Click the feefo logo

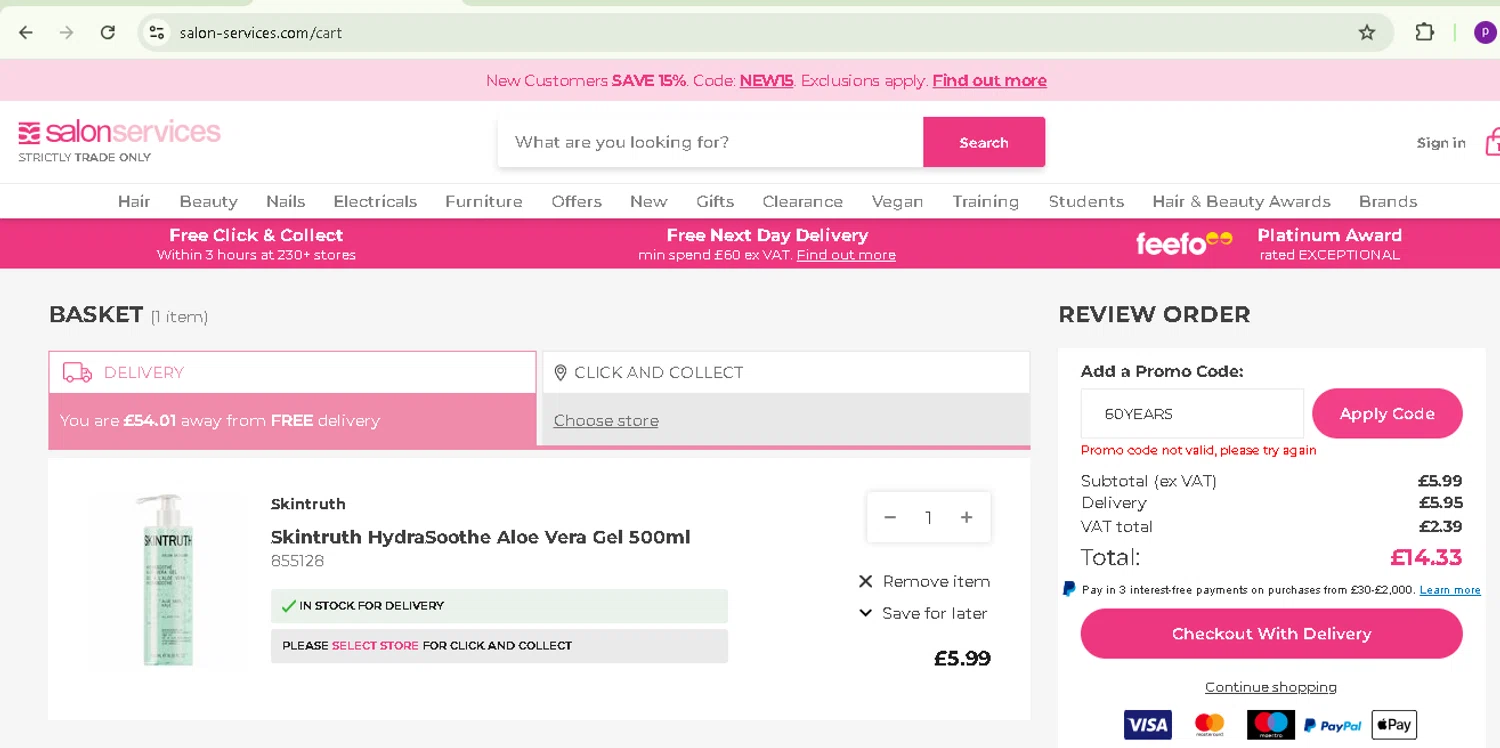1184,242
